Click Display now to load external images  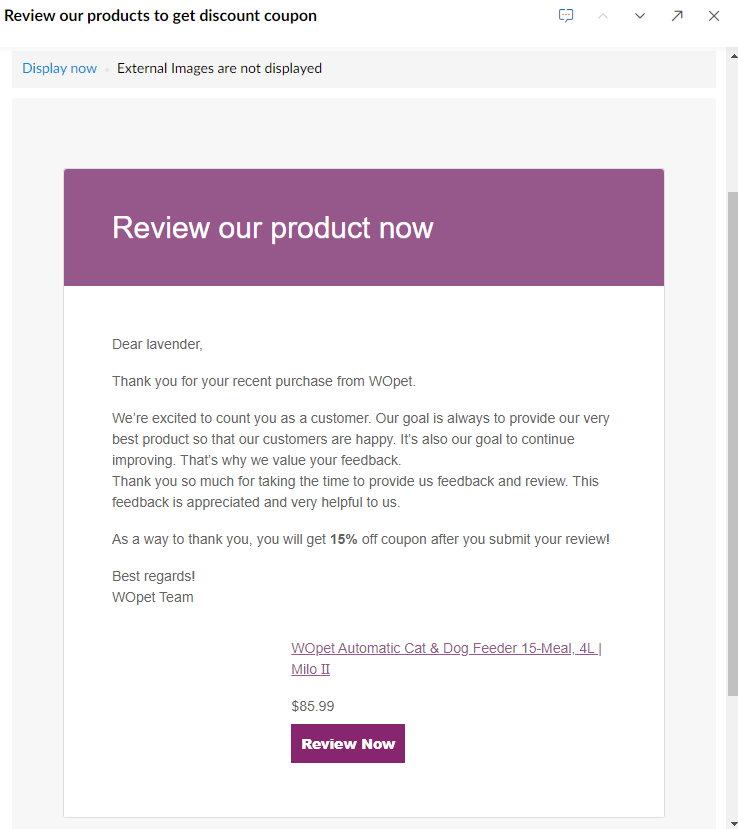(59, 69)
